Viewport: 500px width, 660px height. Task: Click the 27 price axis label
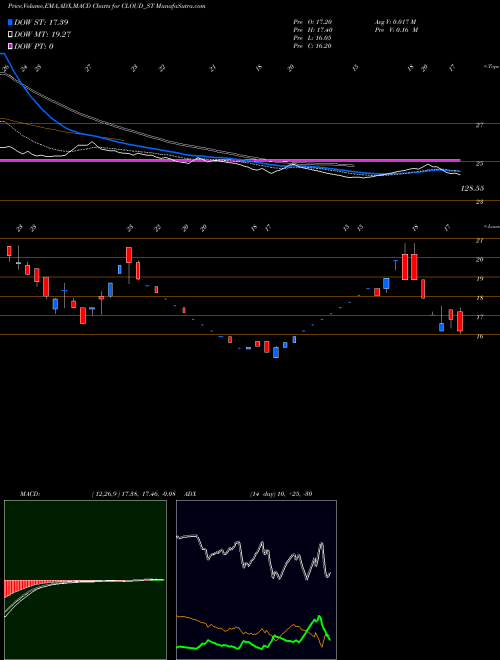click(479, 125)
